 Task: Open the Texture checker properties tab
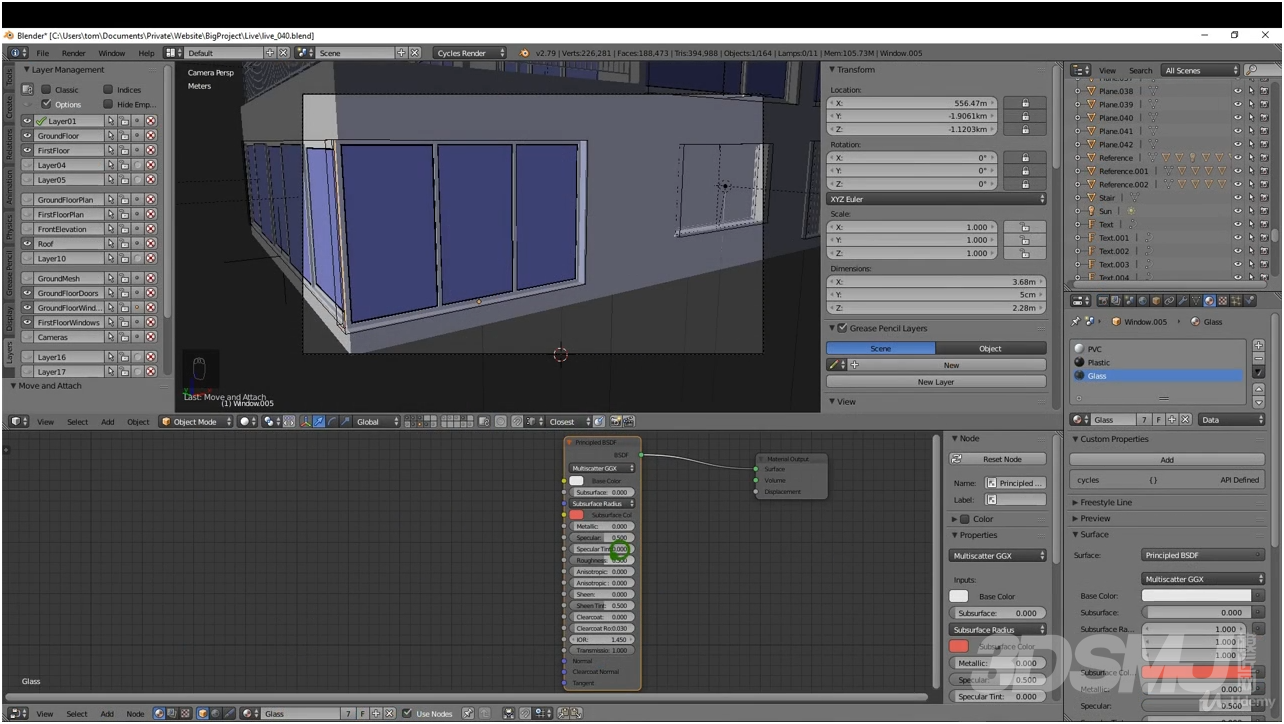click(1223, 300)
